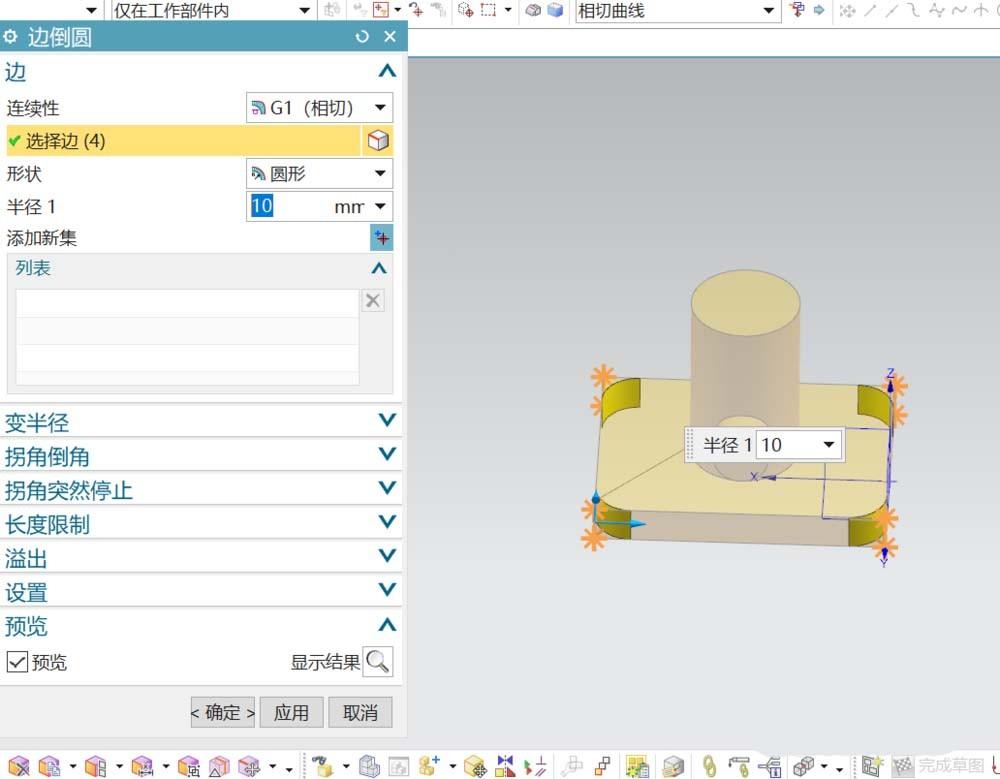Open the 连续性 dropdown showing G1 (相切)
The height and width of the screenshot is (779, 1000).
point(380,107)
